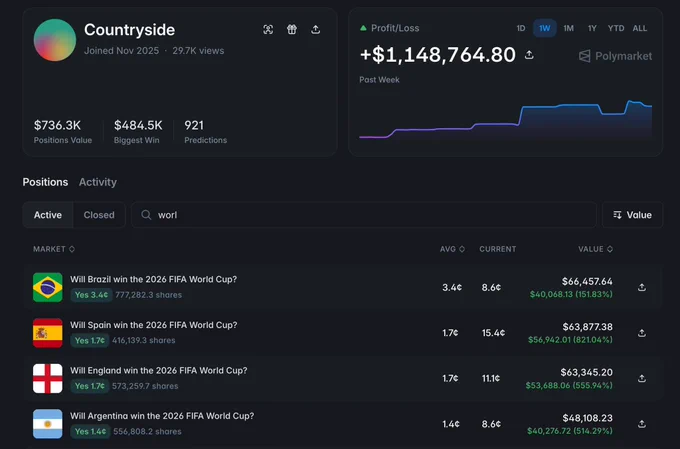Screen dimensions: 680x449
Task: Click the 'Past Week' label
Action: click(x=379, y=80)
